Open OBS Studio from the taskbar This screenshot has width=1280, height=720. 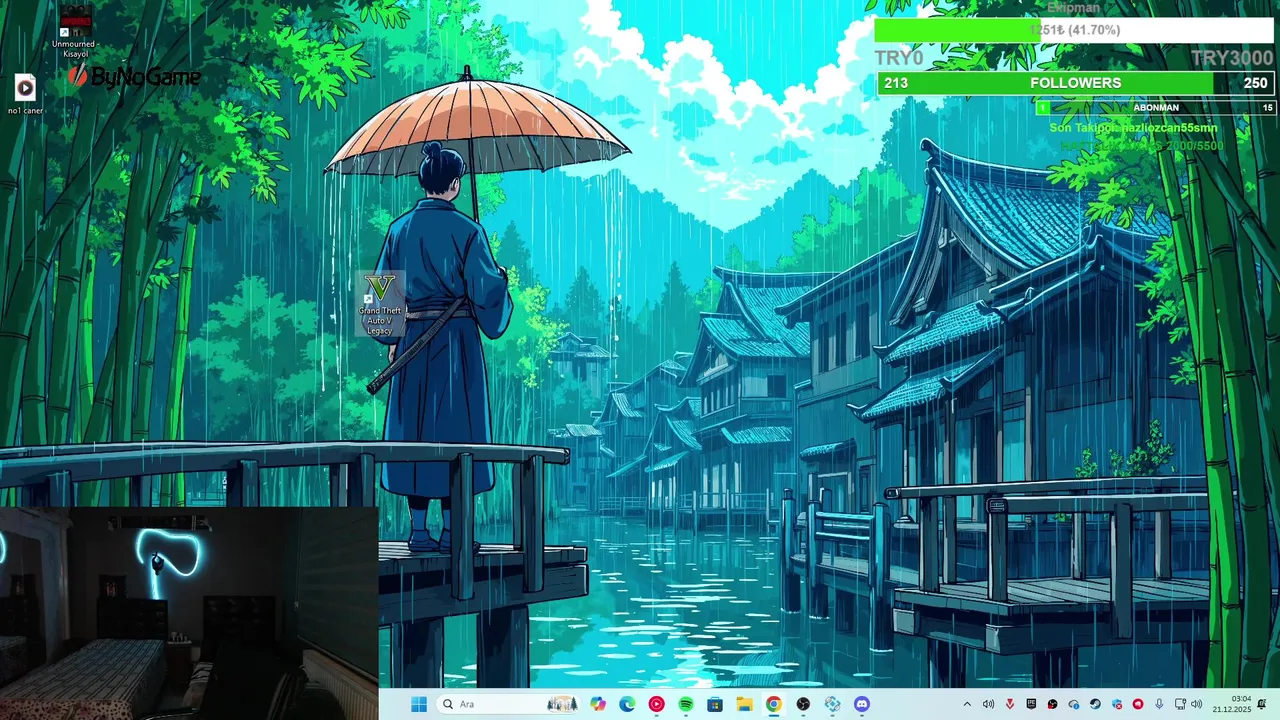(x=803, y=704)
